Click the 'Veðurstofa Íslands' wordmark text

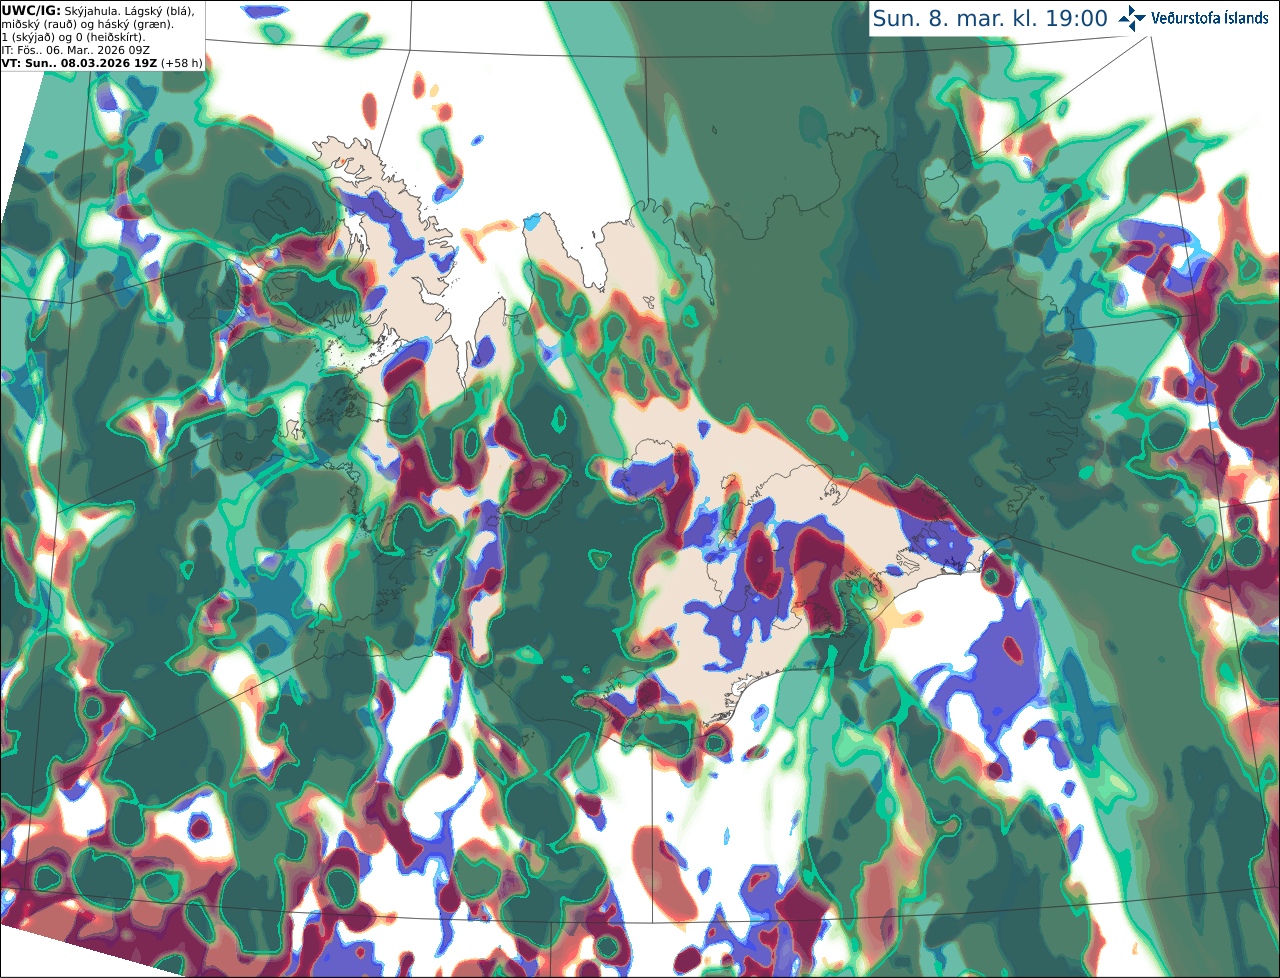point(1210,18)
